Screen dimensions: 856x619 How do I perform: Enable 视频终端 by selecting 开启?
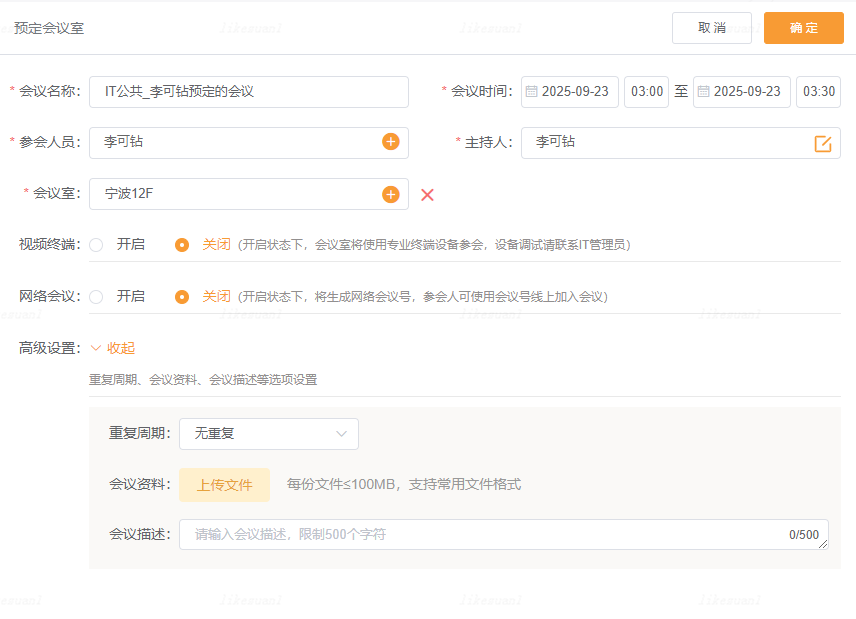97,244
